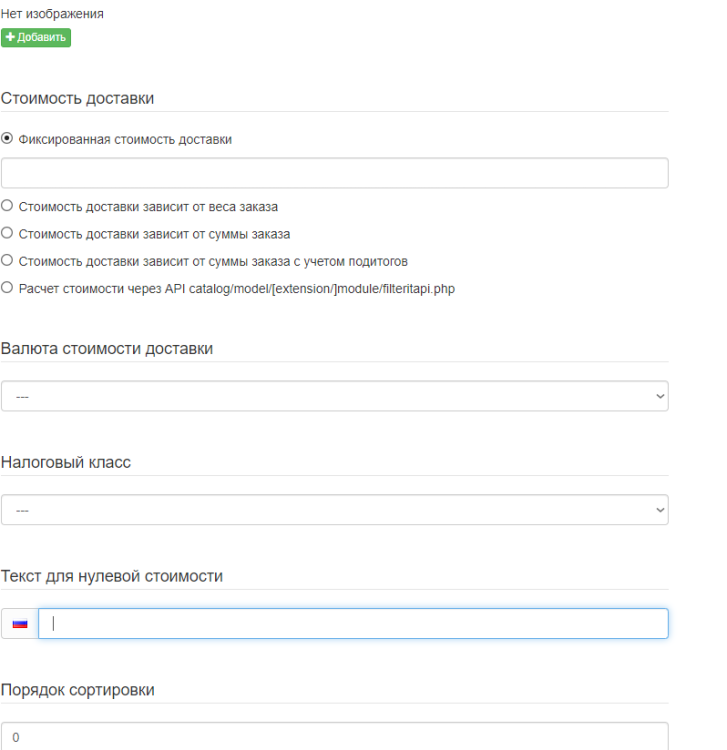The image size is (727, 750).
Task: Click the Текст для нулевой стоимости input
Action: [352, 624]
